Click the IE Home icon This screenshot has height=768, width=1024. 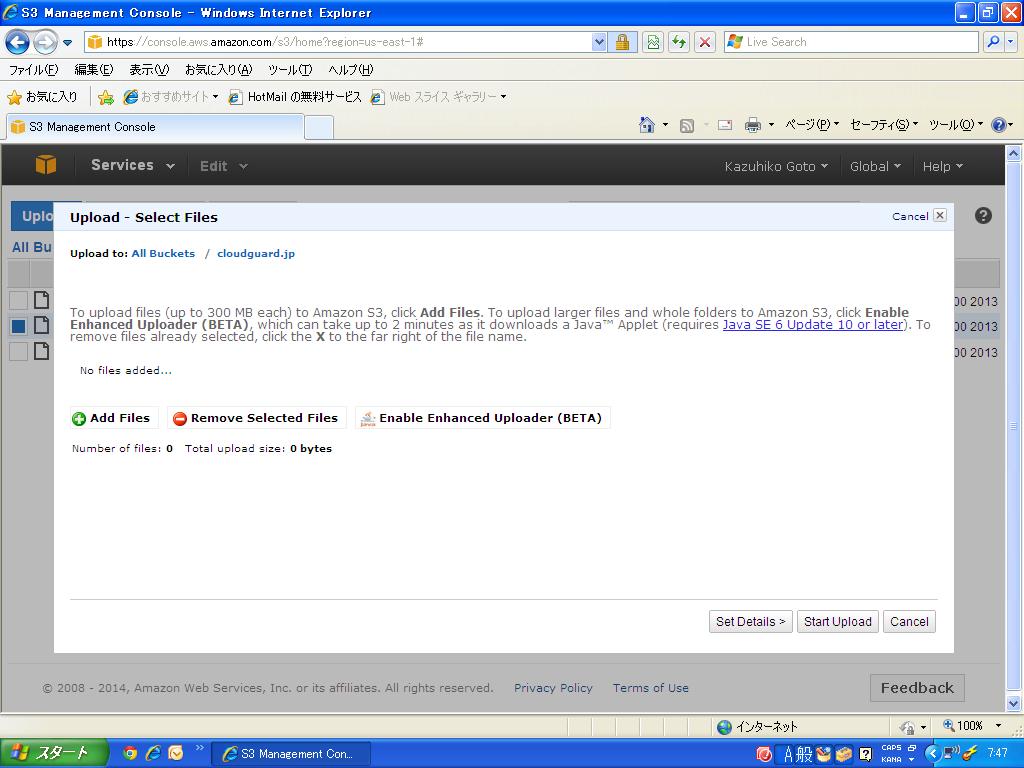[647, 125]
